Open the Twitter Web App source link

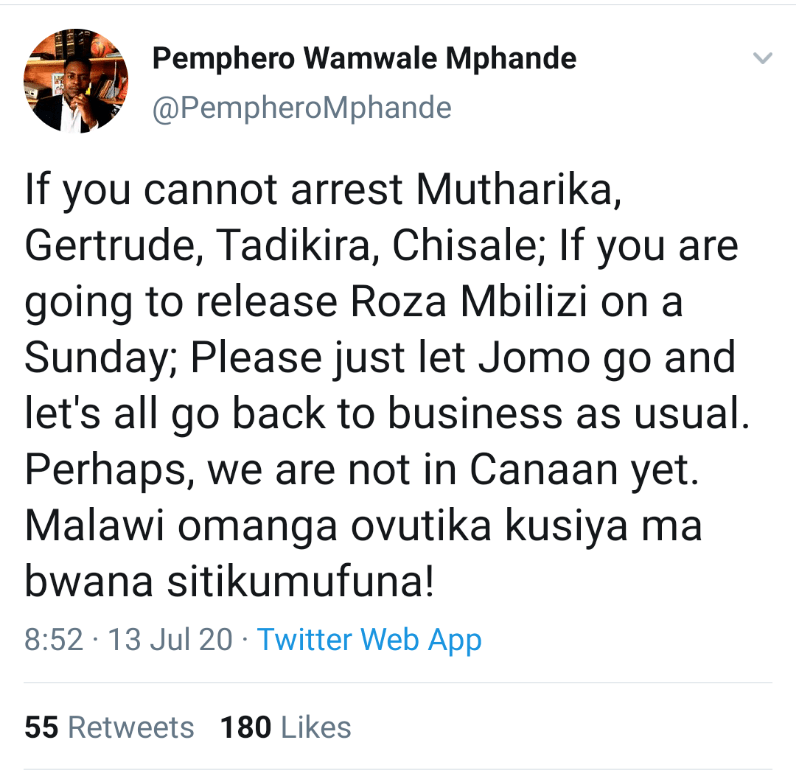click(369, 640)
